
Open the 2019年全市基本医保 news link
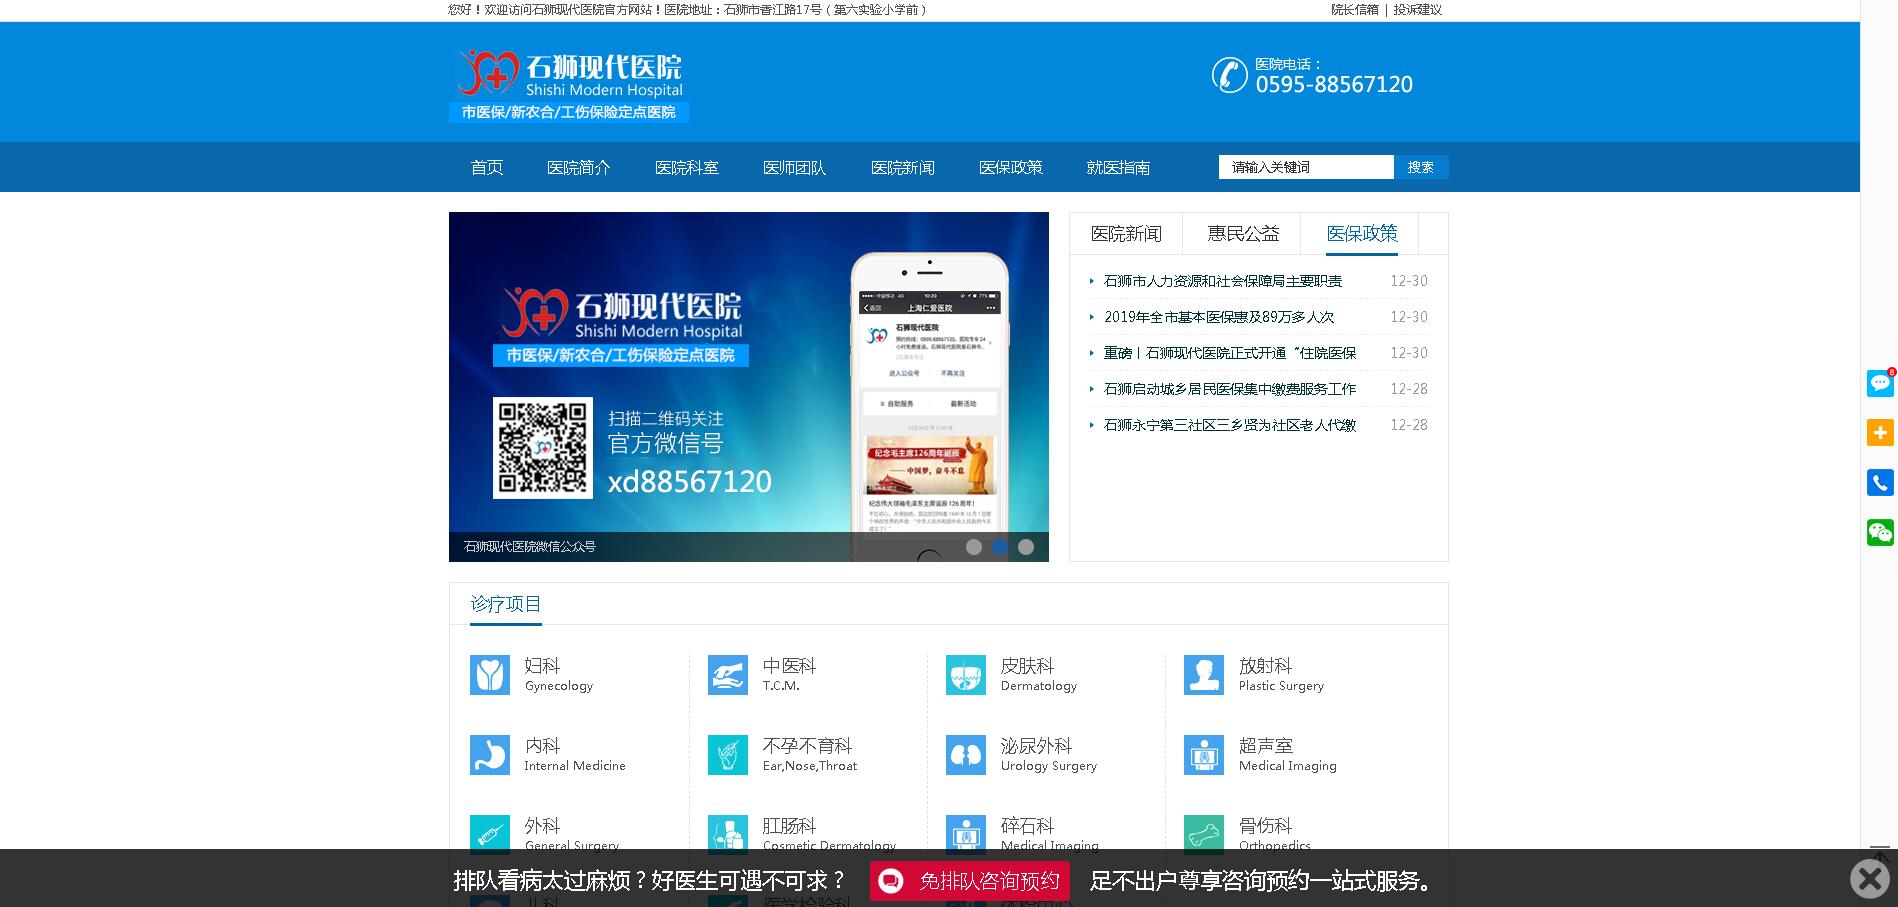coord(1218,317)
